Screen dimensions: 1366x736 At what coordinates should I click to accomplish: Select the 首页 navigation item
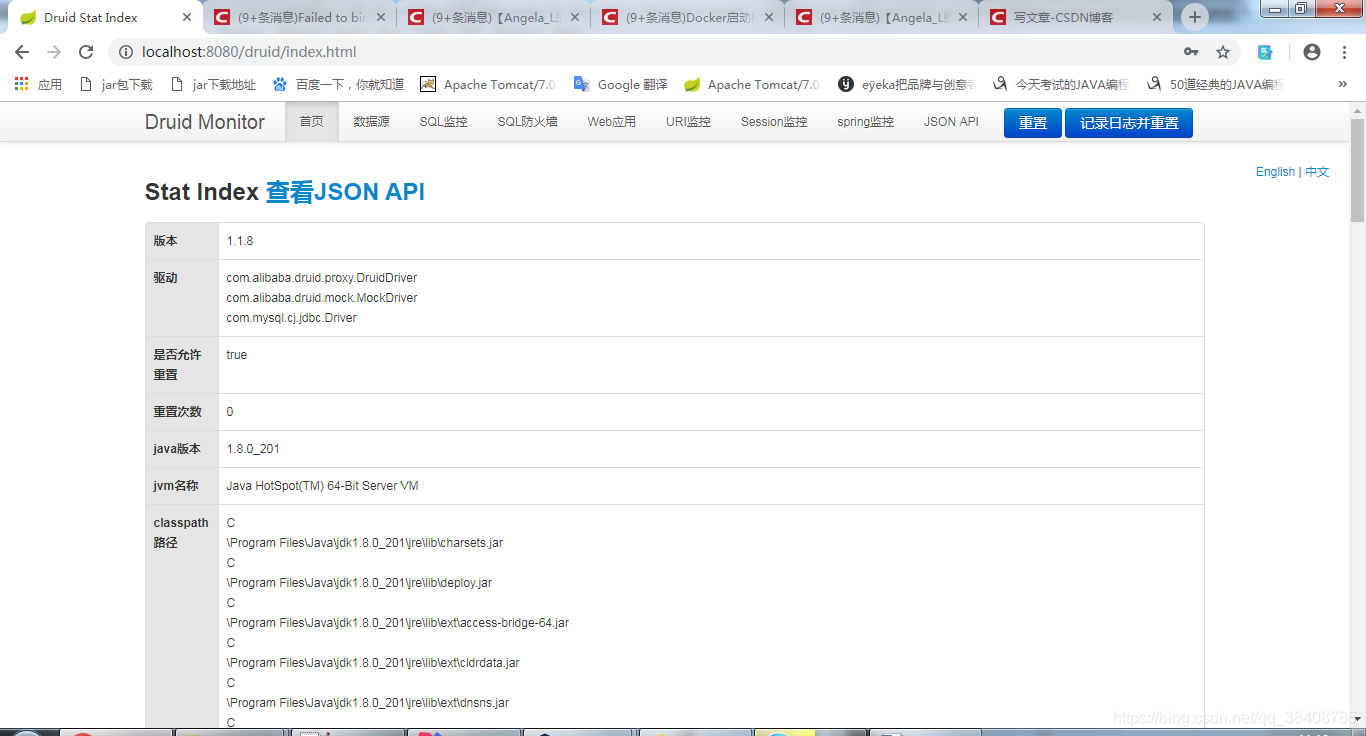click(312, 122)
